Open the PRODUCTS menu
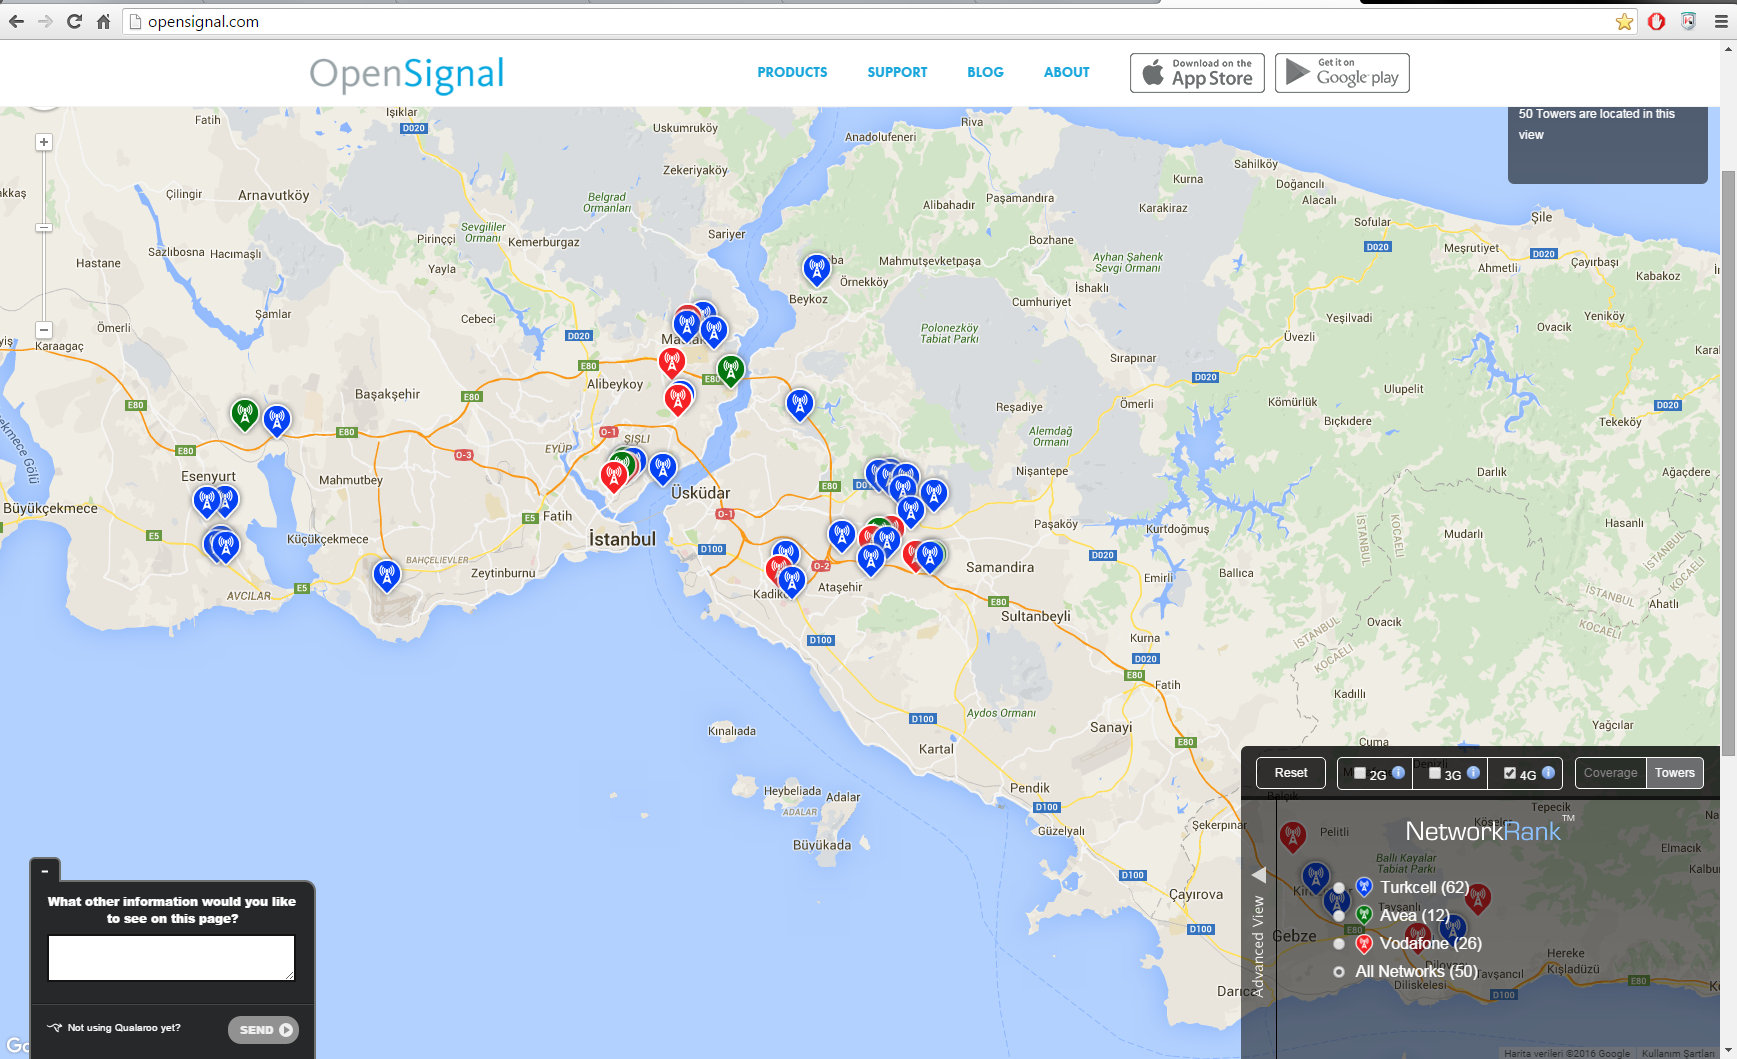The height and width of the screenshot is (1059, 1737). [x=792, y=72]
